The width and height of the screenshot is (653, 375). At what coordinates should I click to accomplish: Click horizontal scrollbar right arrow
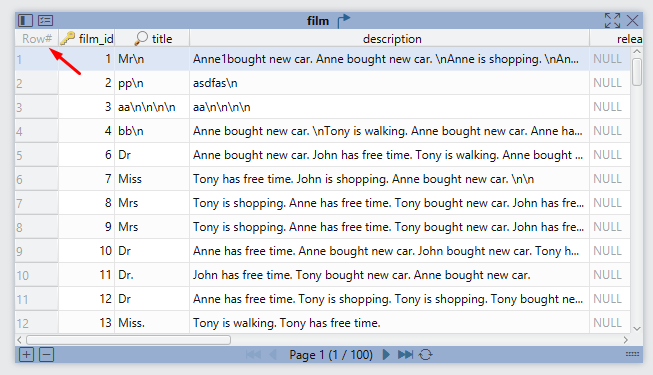tap(626, 340)
